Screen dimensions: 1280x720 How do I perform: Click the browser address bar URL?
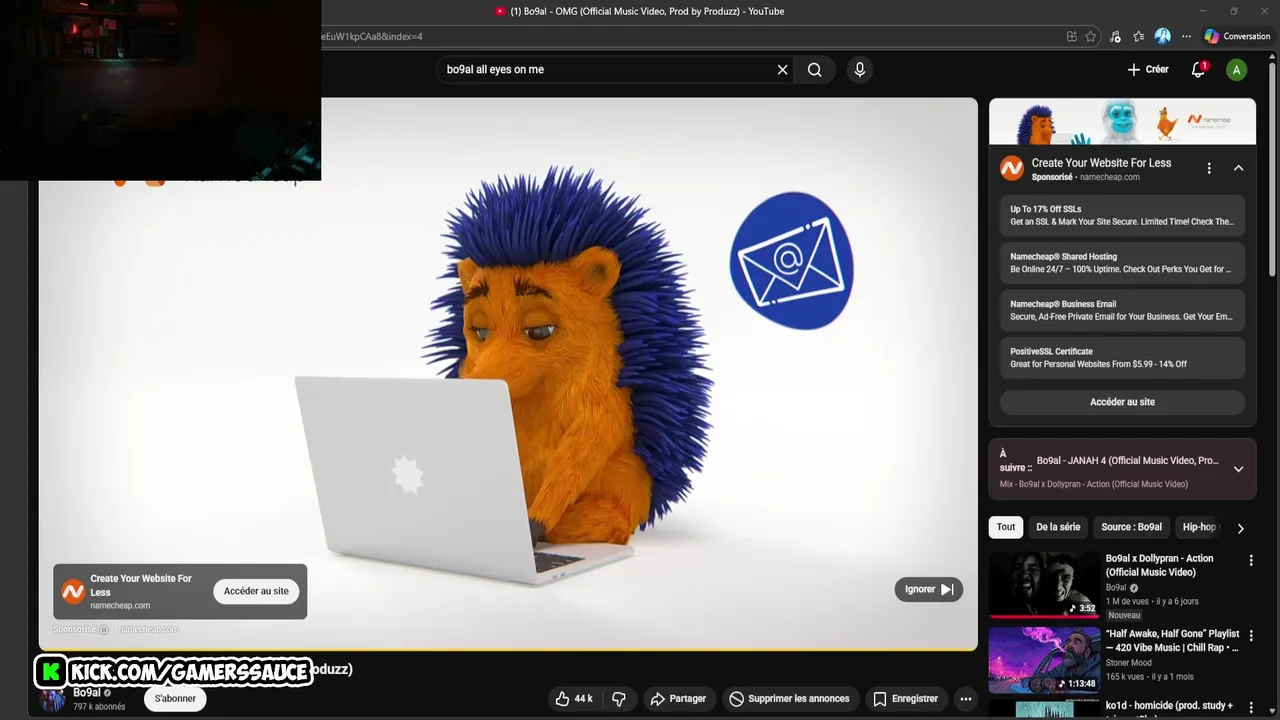point(690,37)
